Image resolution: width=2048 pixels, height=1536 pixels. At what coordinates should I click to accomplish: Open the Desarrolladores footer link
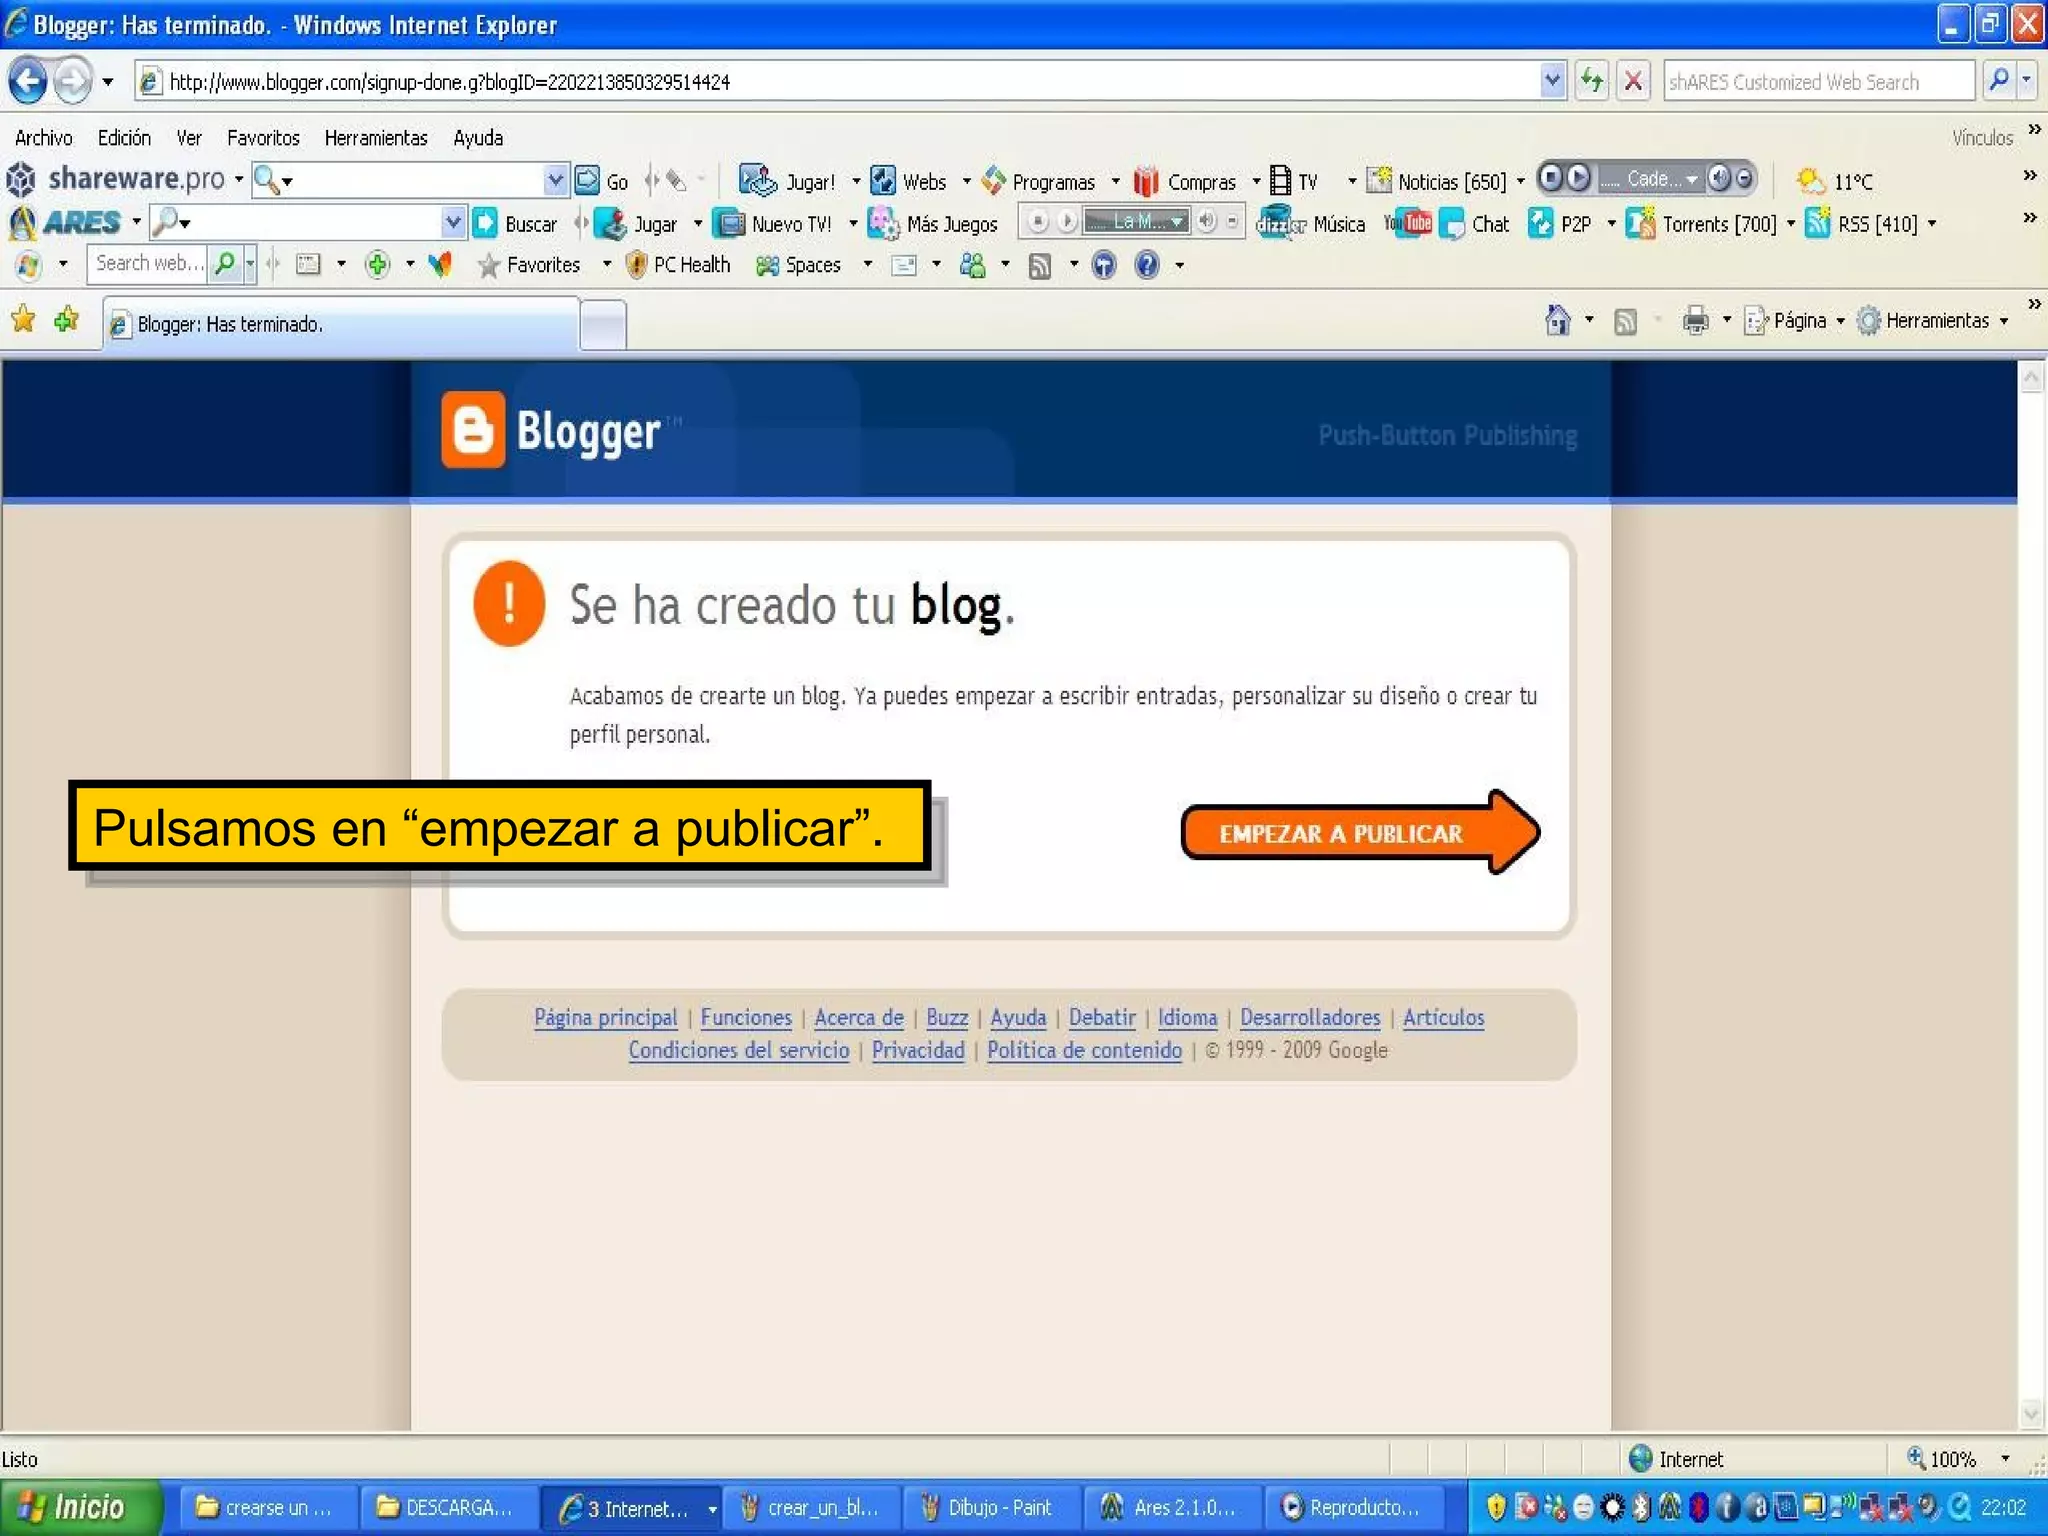tap(1310, 1017)
